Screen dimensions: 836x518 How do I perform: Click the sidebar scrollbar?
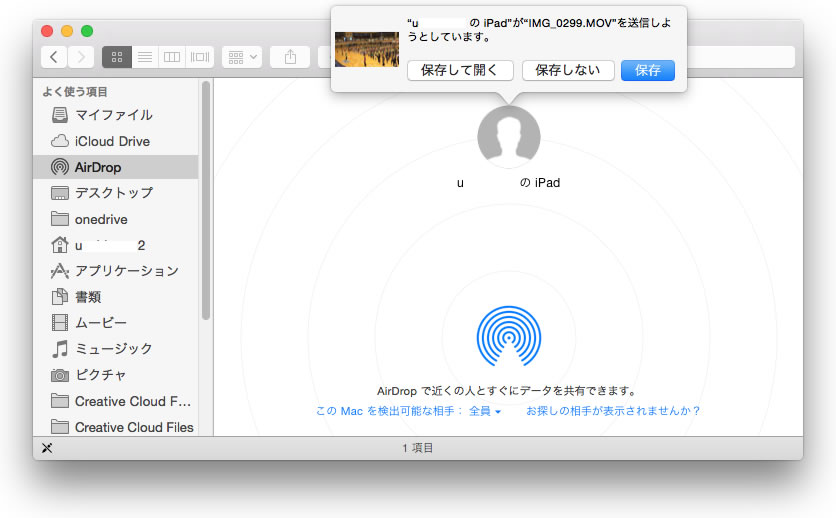pyautogui.click(x=206, y=200)
